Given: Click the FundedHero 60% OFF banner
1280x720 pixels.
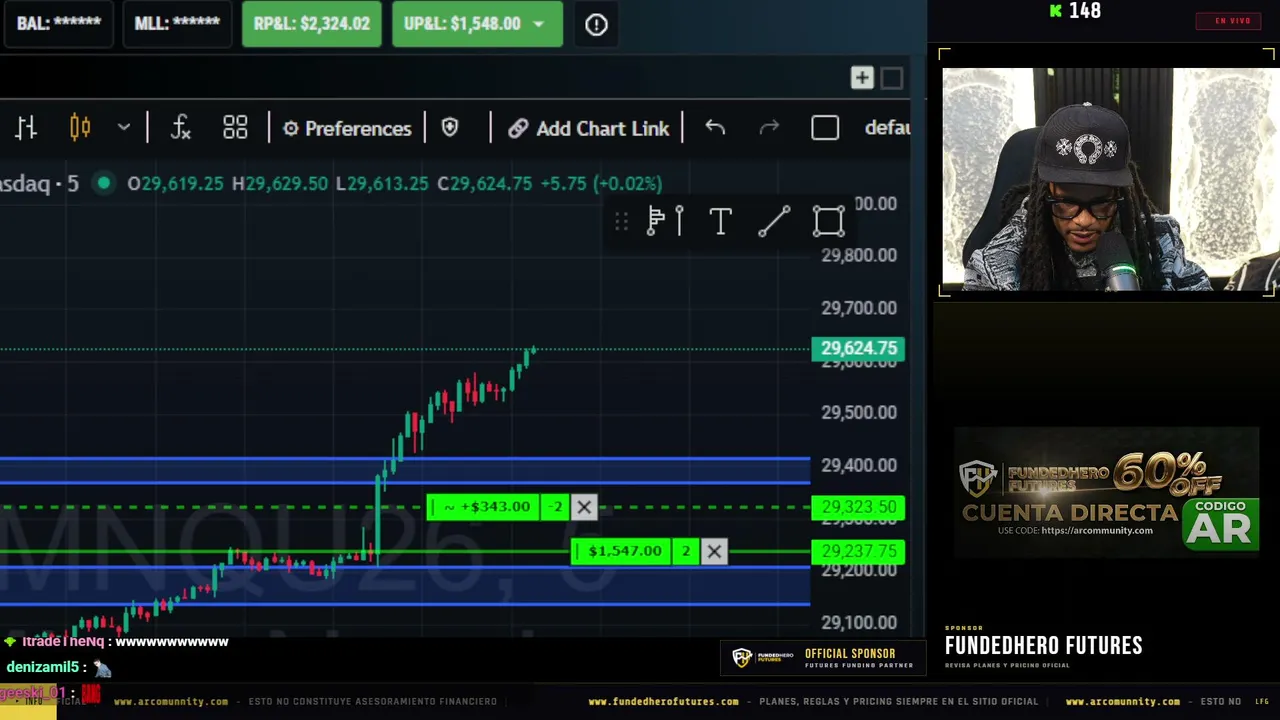Looking at the screenshot, I should click(1106, 493).
